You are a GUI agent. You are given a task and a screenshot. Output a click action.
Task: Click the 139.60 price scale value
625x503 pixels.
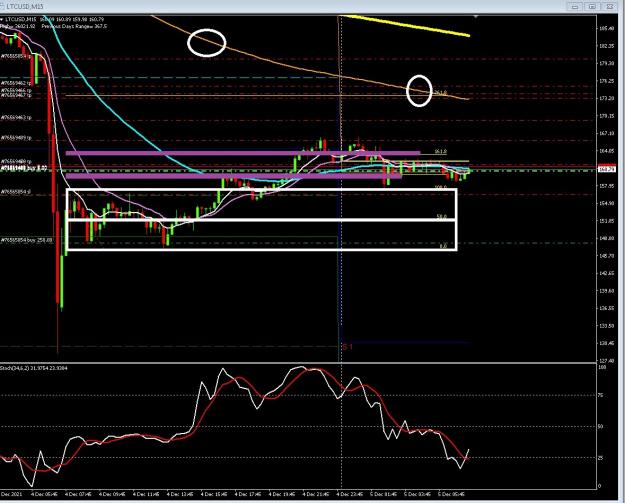(606, 291)
